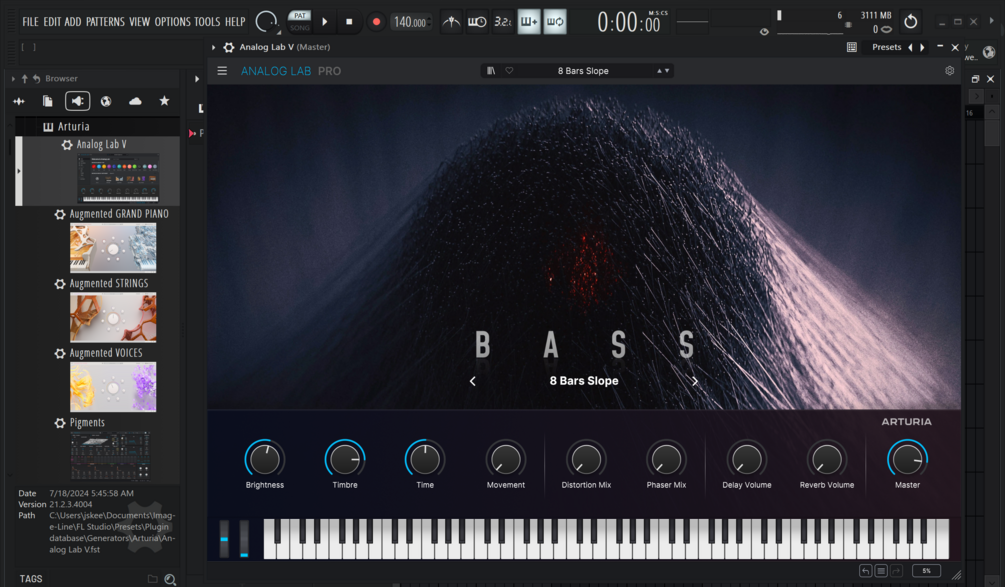Toggle wait for input before playing
This screenshot has width=1005, height=587.
(477, 22)
